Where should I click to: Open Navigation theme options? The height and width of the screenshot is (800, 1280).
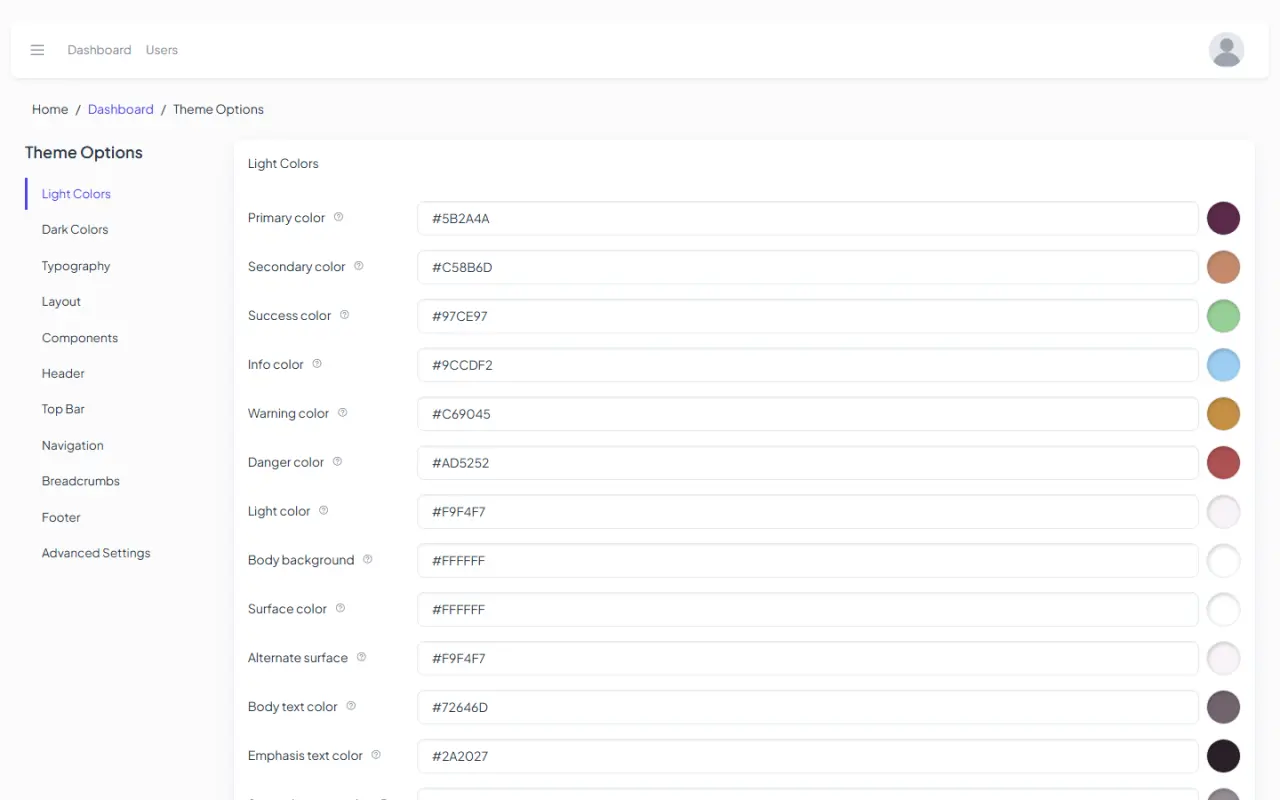tap(73, 446)
